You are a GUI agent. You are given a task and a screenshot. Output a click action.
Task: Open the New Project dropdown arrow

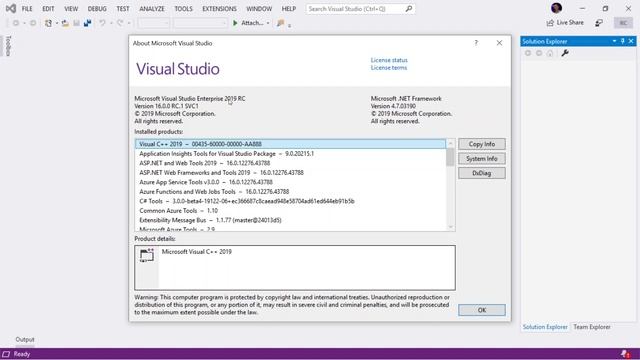point(56,23)
